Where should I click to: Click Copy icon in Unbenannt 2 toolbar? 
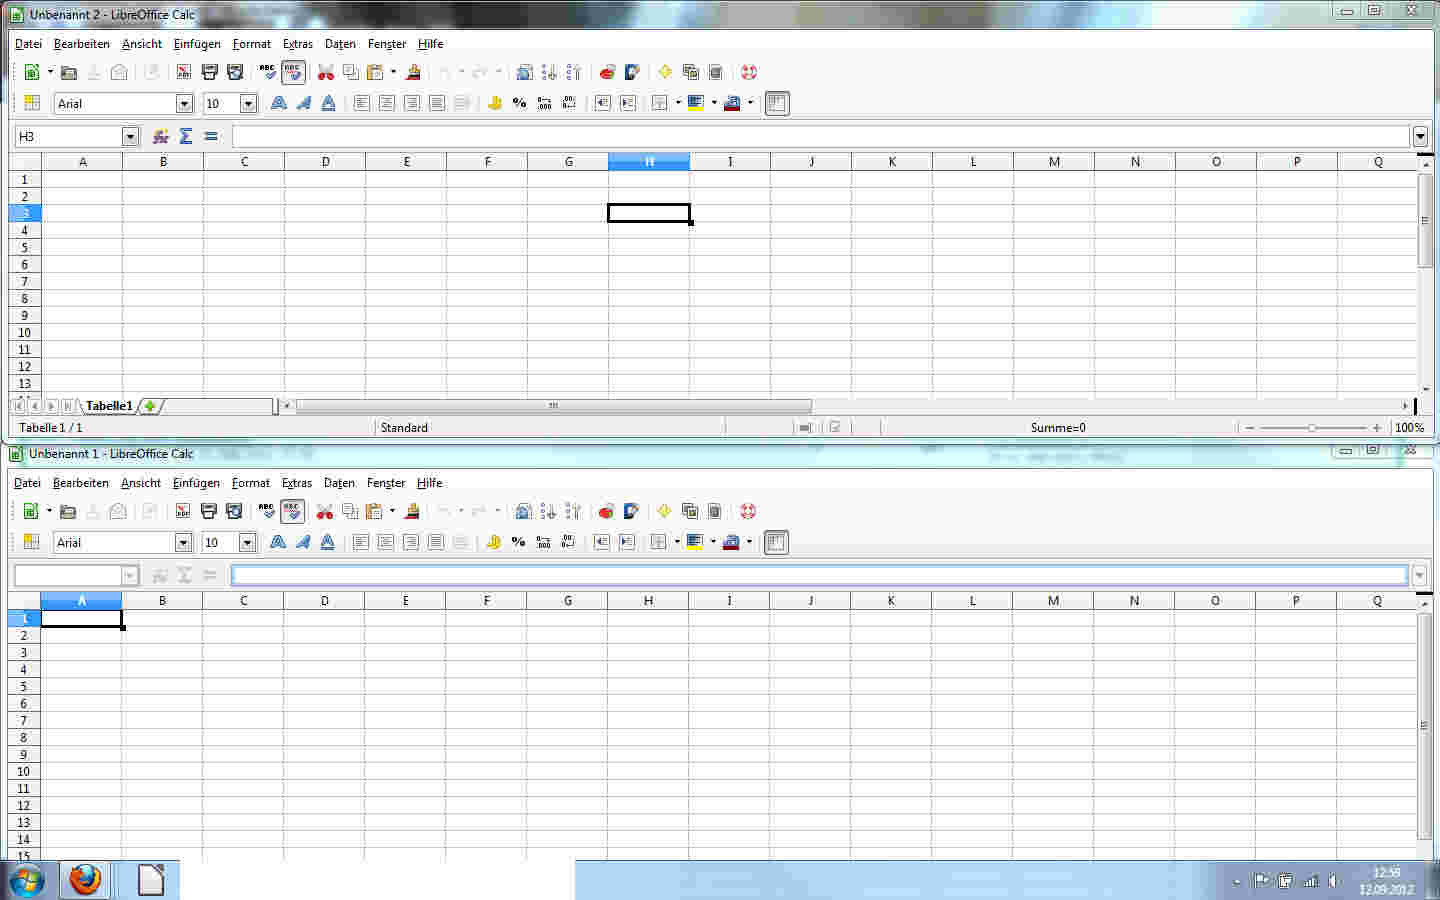pos(351,72)
